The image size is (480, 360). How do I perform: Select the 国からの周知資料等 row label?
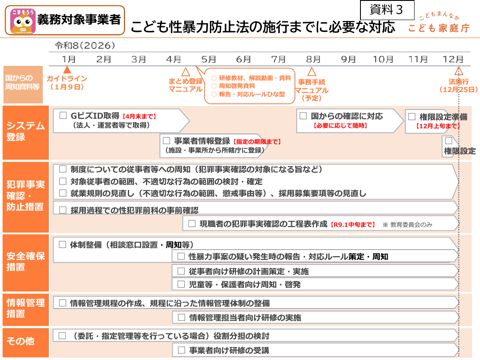23,84
